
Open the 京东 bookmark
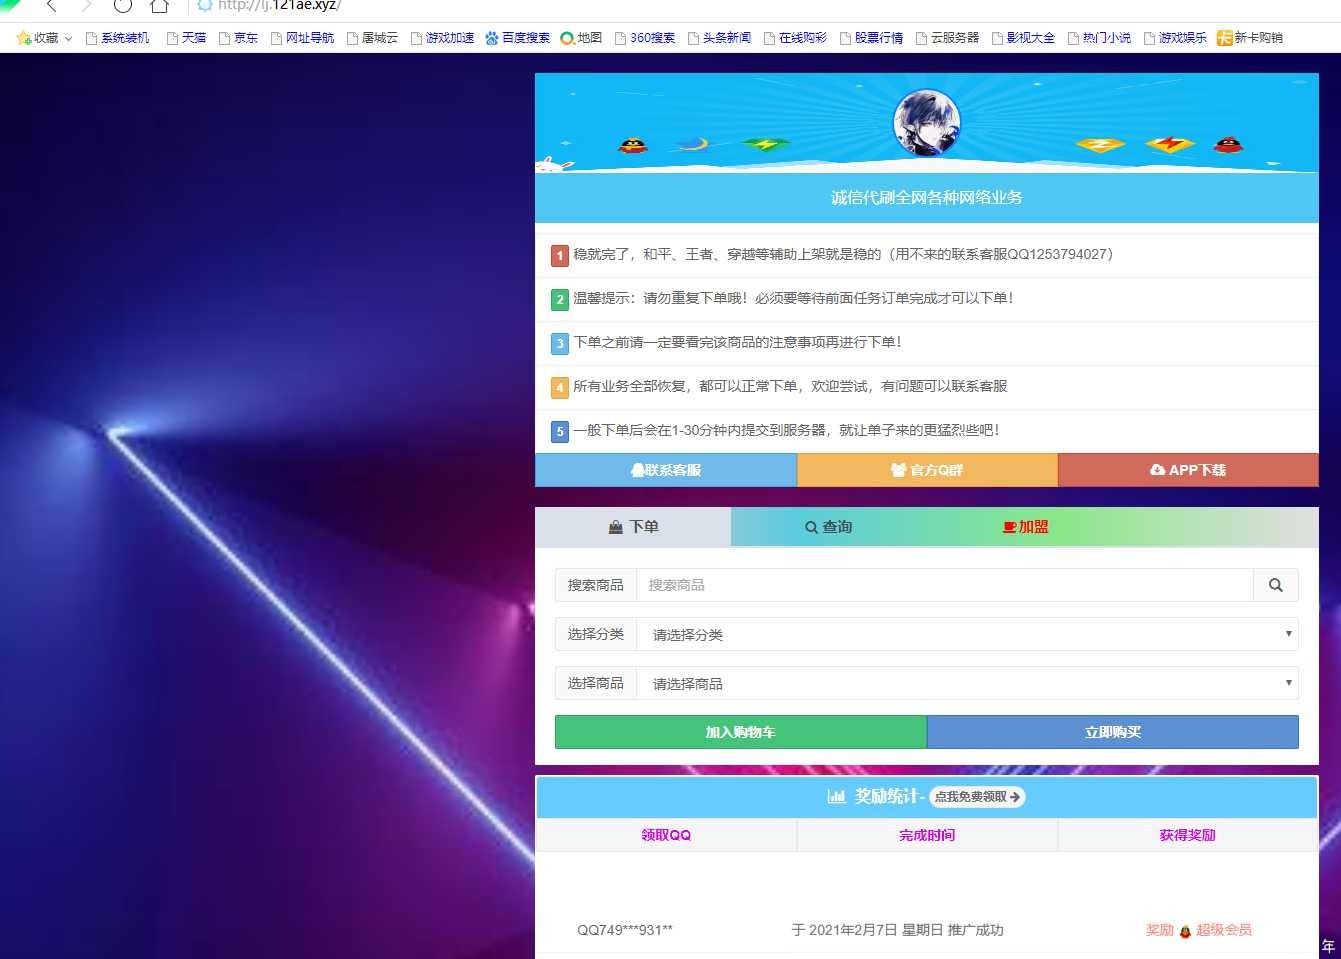point(238,38)
